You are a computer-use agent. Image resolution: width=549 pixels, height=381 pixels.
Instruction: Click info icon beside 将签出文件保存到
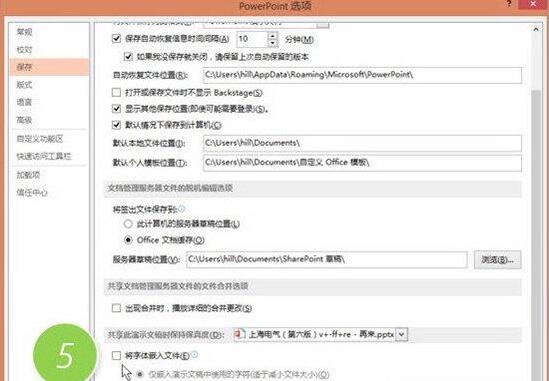181,209
